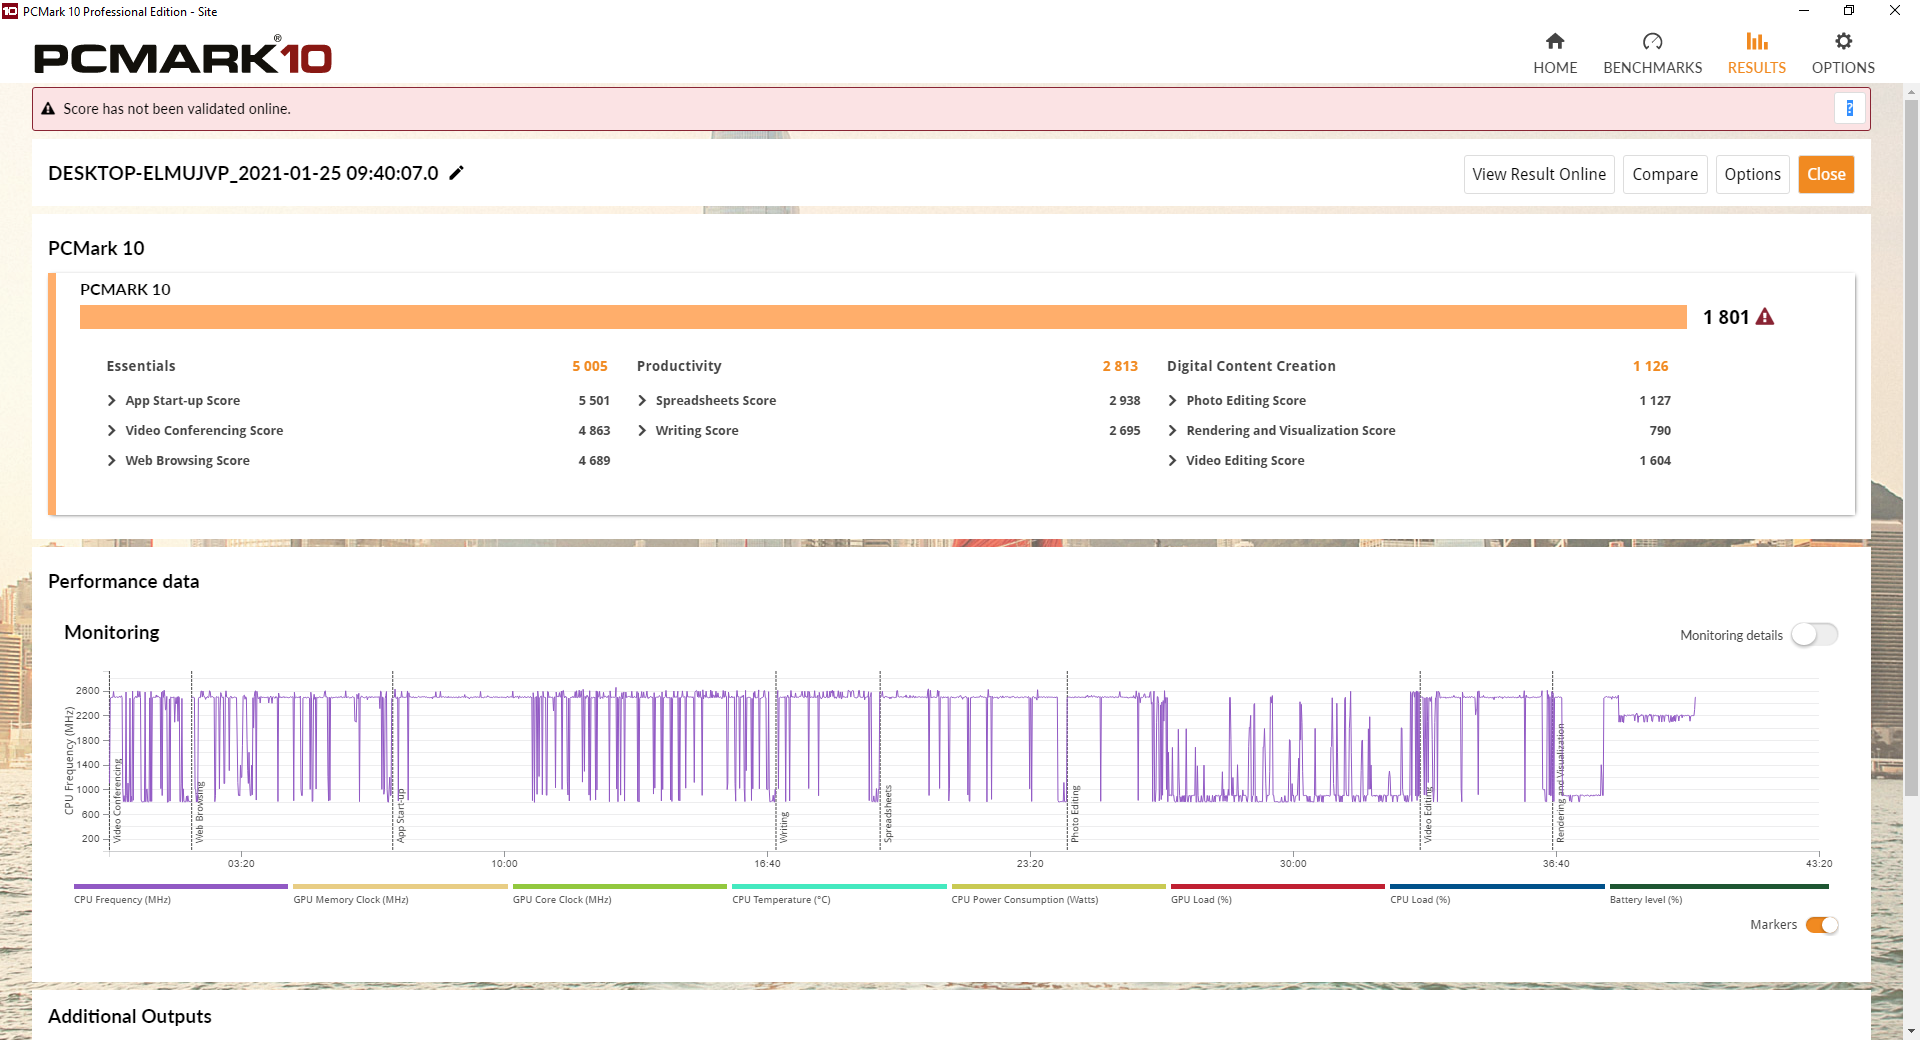Image resolution: width=1920 pixels, height=1040 pixels.
Task: Select CPU Temperature legend swatch
Action: click(839, 886)
